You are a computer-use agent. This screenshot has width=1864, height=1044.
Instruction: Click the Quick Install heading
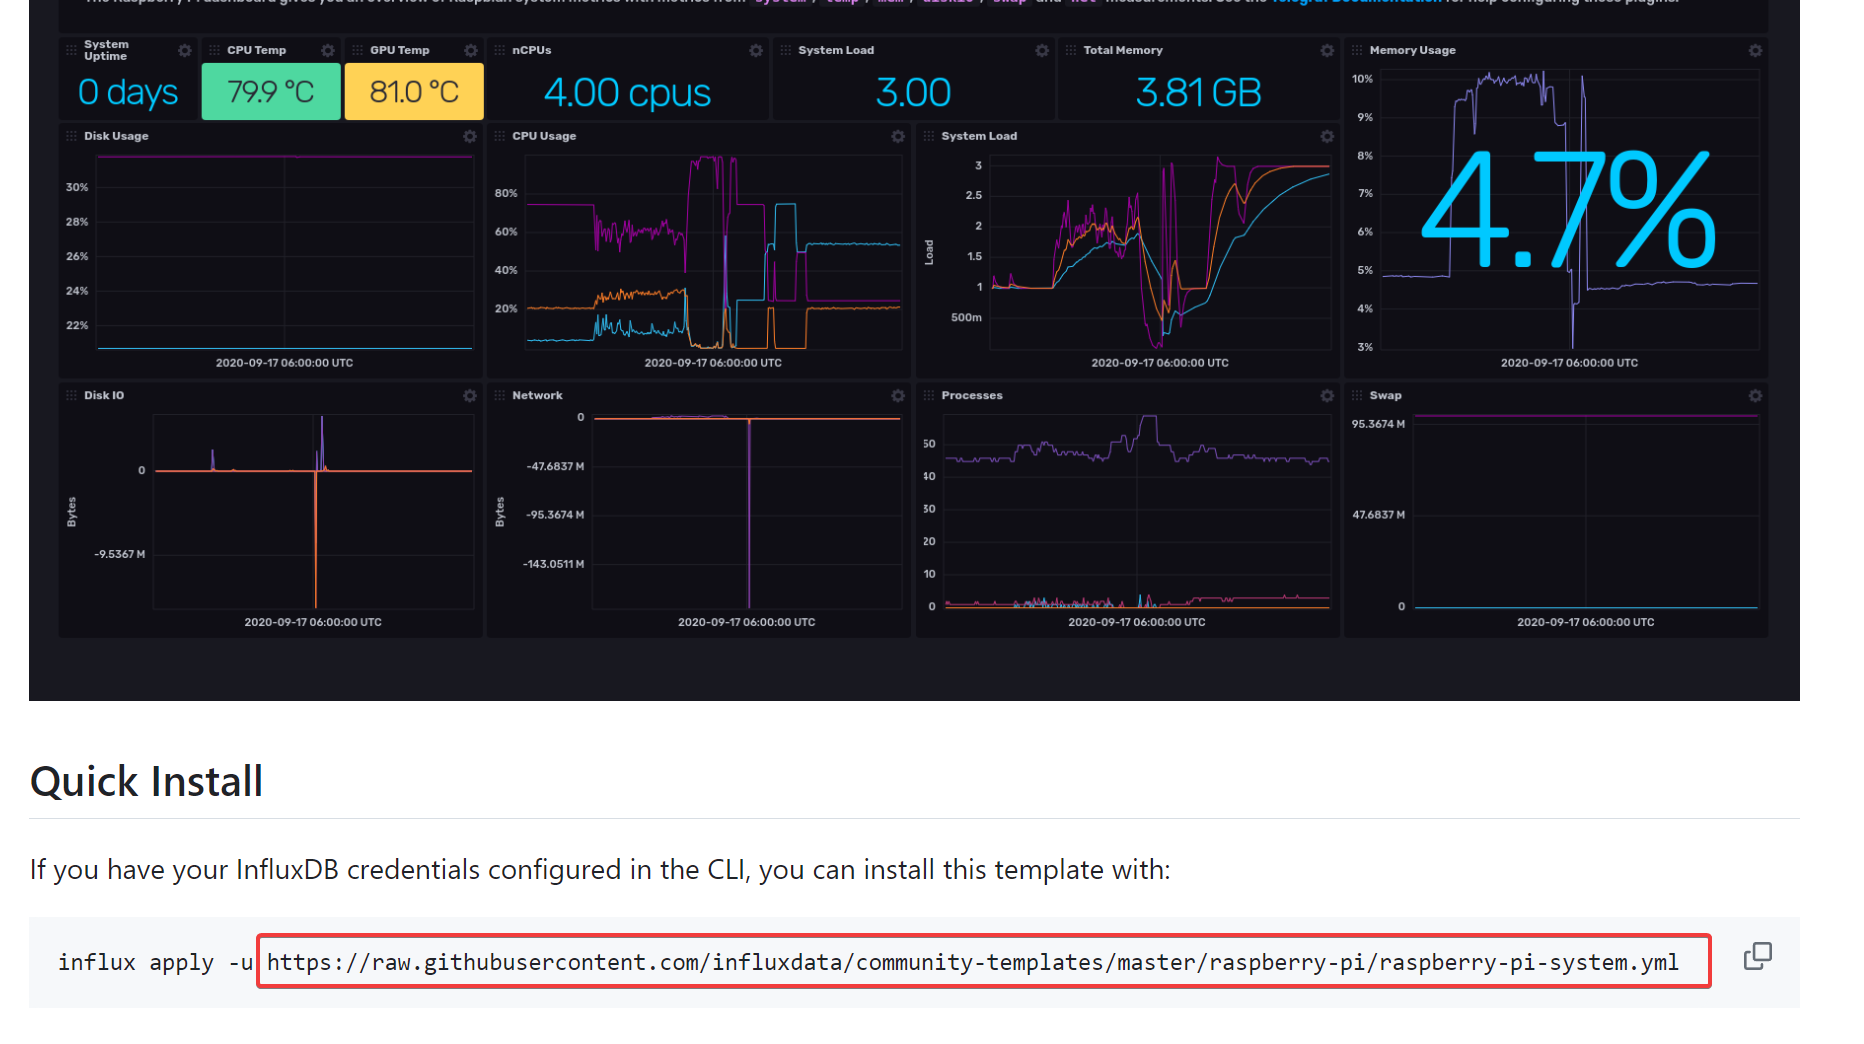coord(147,781)
